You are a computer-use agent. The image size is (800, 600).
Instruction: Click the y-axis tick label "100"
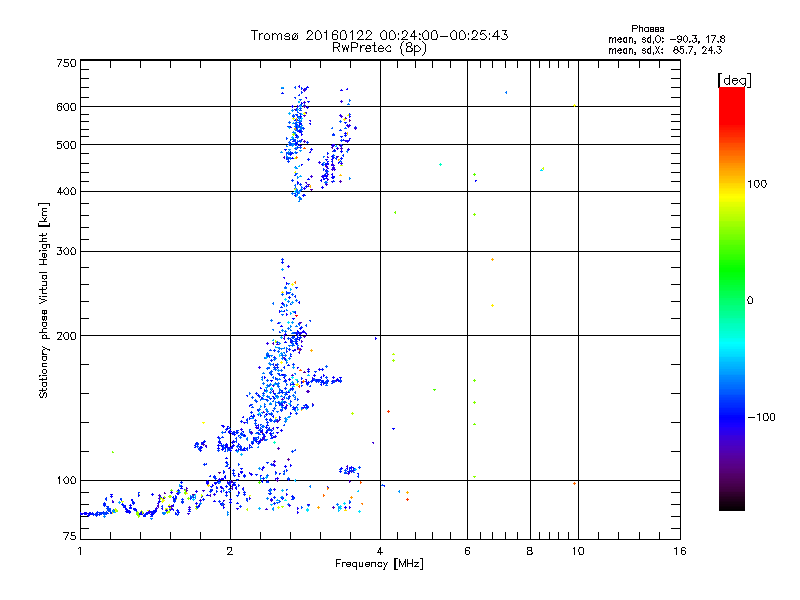66,481
